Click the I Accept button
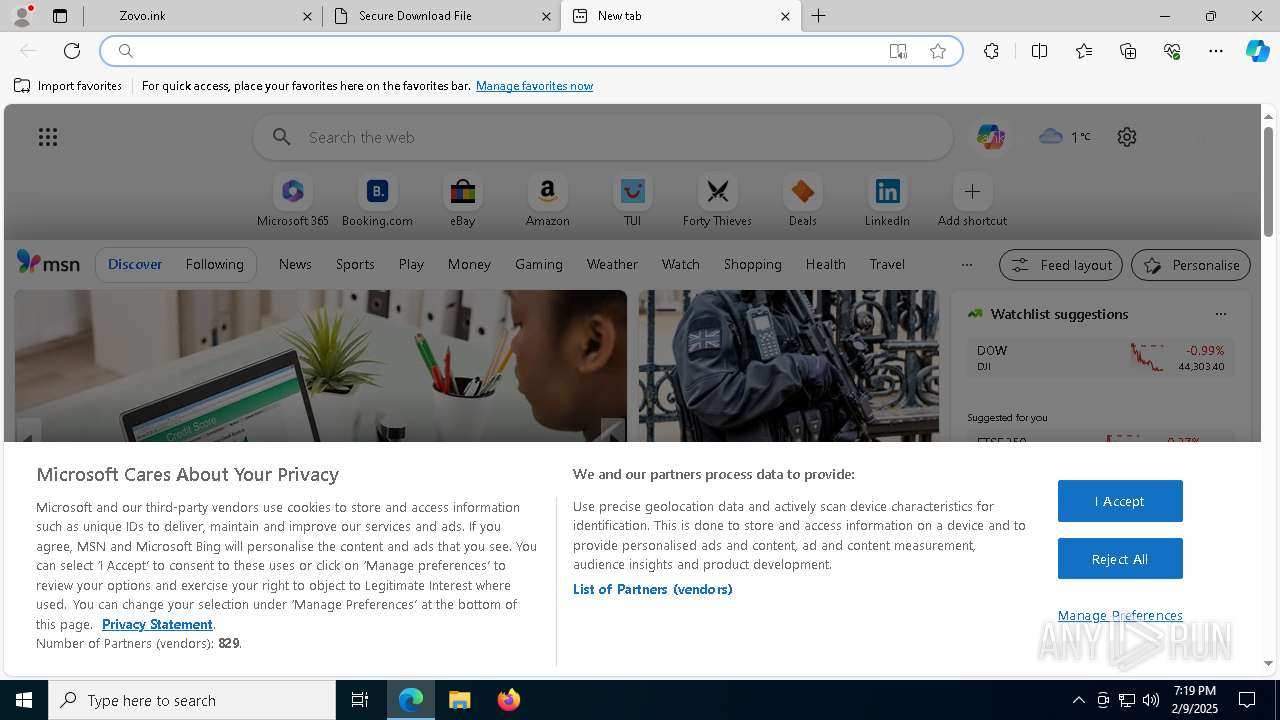The width and height of the screenshot is (1280, 720). [x=1120, y=501]
